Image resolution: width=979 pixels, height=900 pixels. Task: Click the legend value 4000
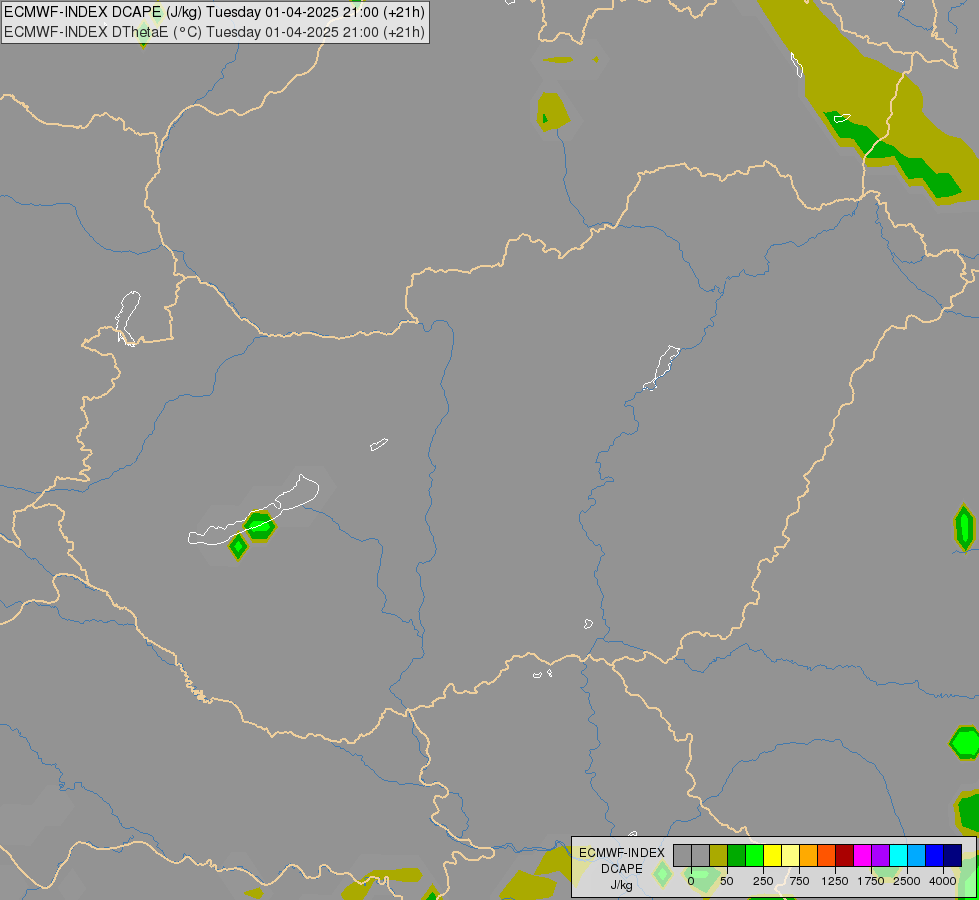click(943, 881)
